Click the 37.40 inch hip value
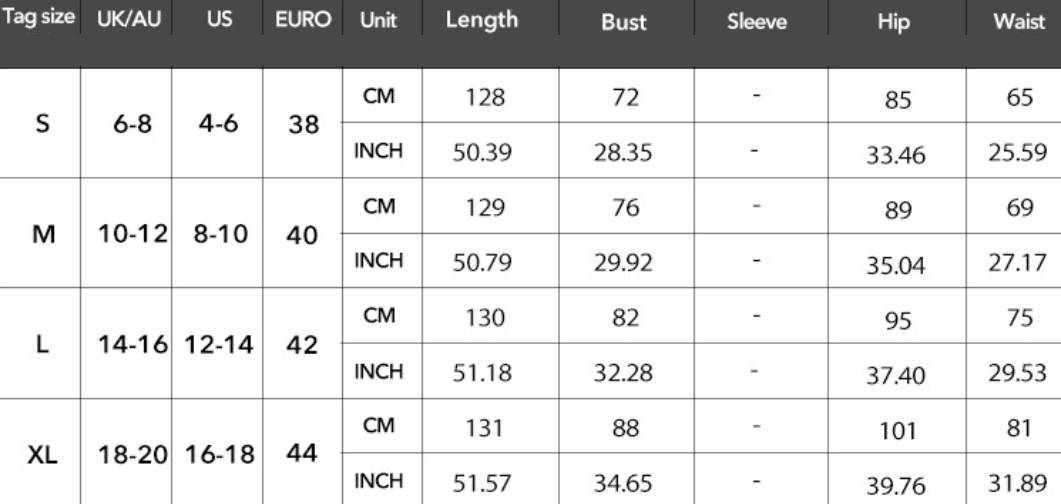The image size is (1061, 504). click(x=897, y=375)
